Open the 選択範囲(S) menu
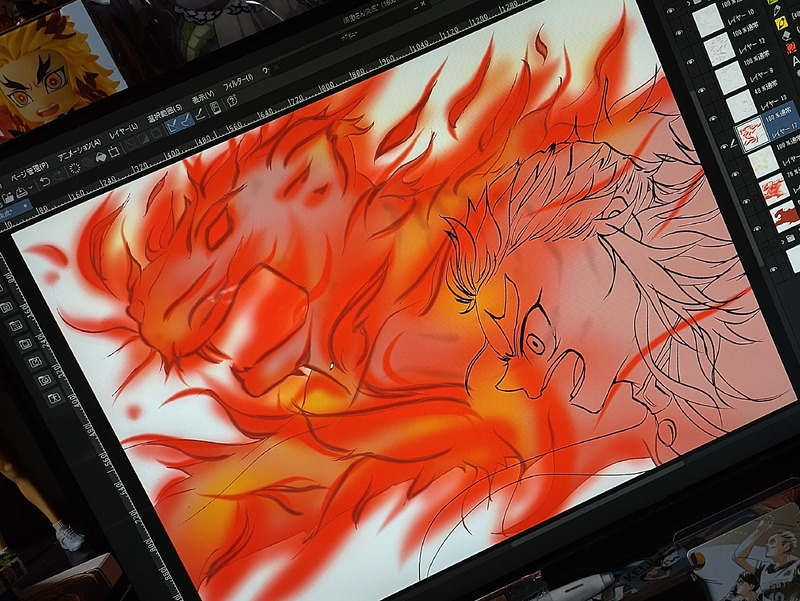Screen dimensions: 800x601 click(x=165, y=113)
